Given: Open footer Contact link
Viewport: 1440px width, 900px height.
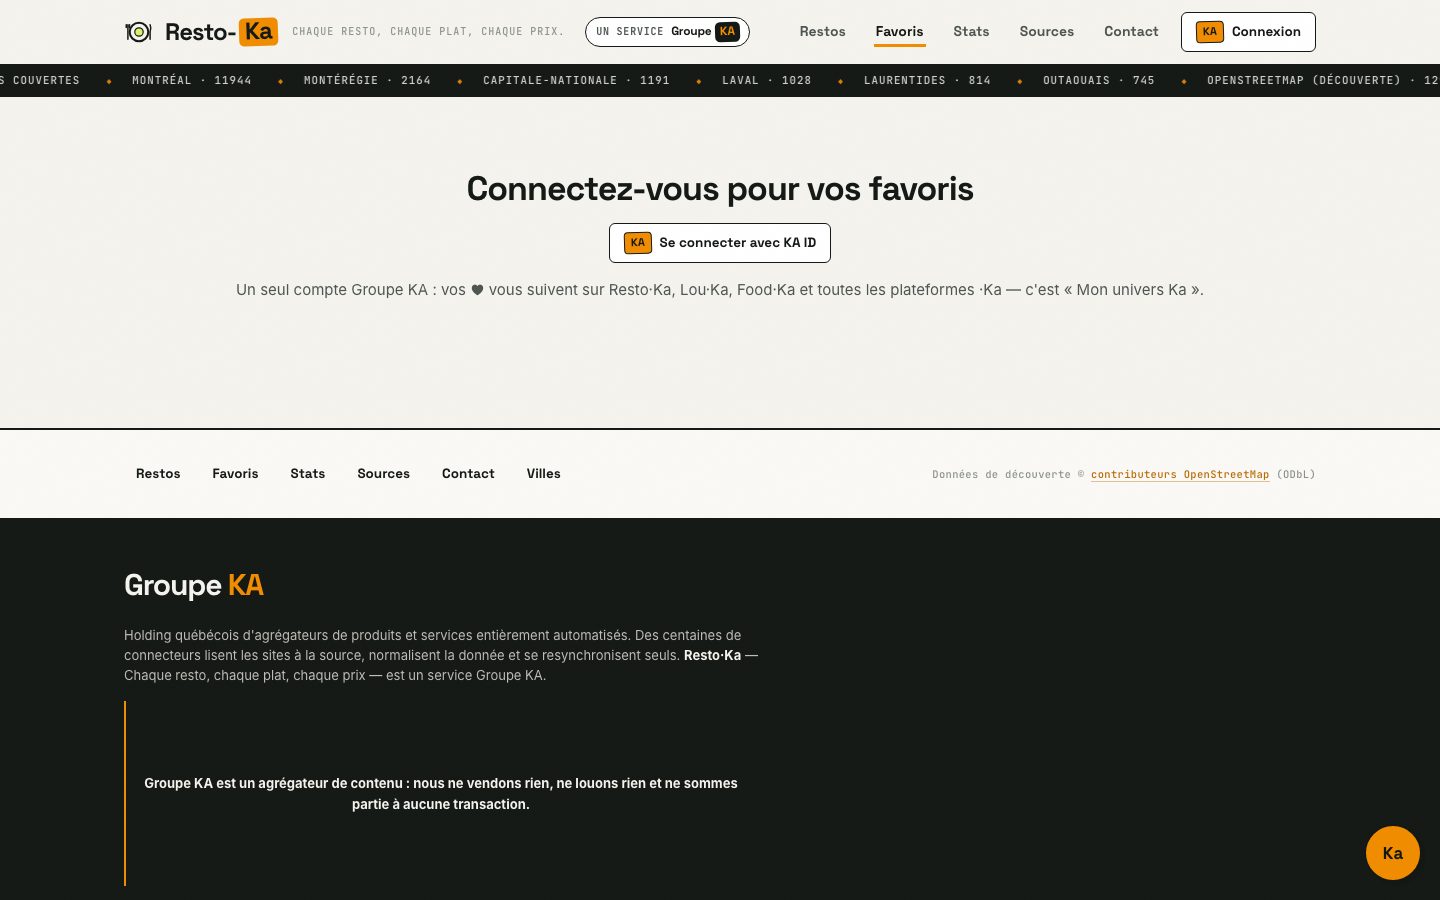Looking at the screenshot, I should (x=468, y=474).
